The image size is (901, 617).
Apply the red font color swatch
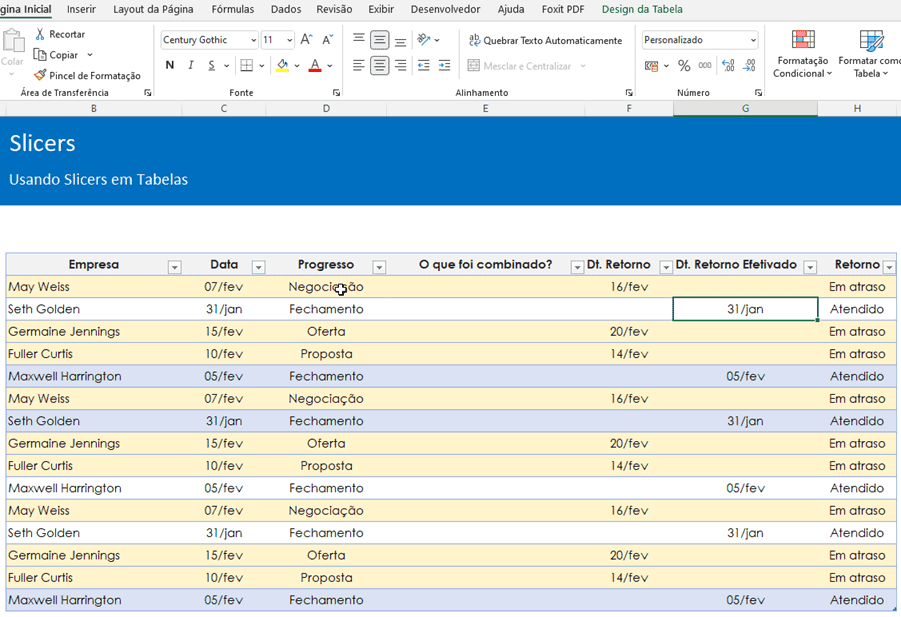pyautogui.click(x=315, y=66)
